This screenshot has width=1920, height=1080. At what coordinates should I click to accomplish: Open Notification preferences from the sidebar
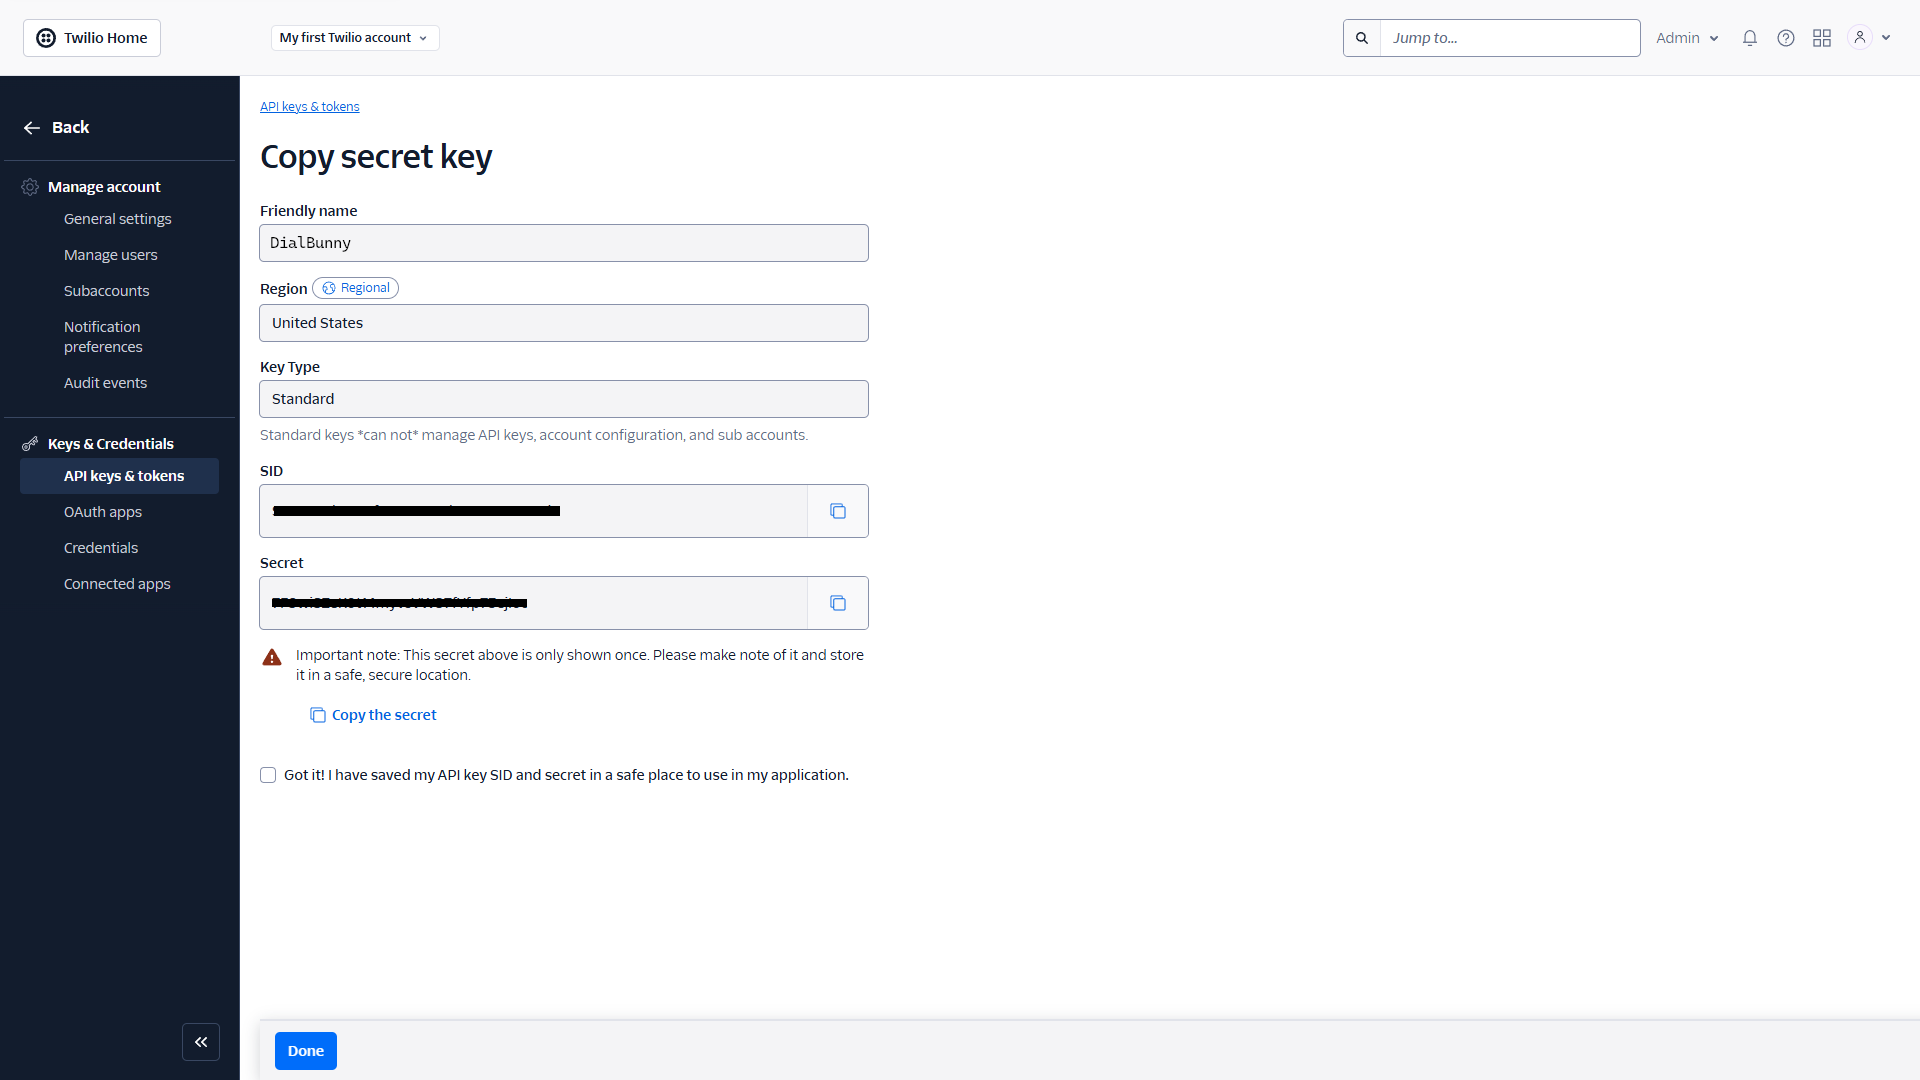click(102, 336)
